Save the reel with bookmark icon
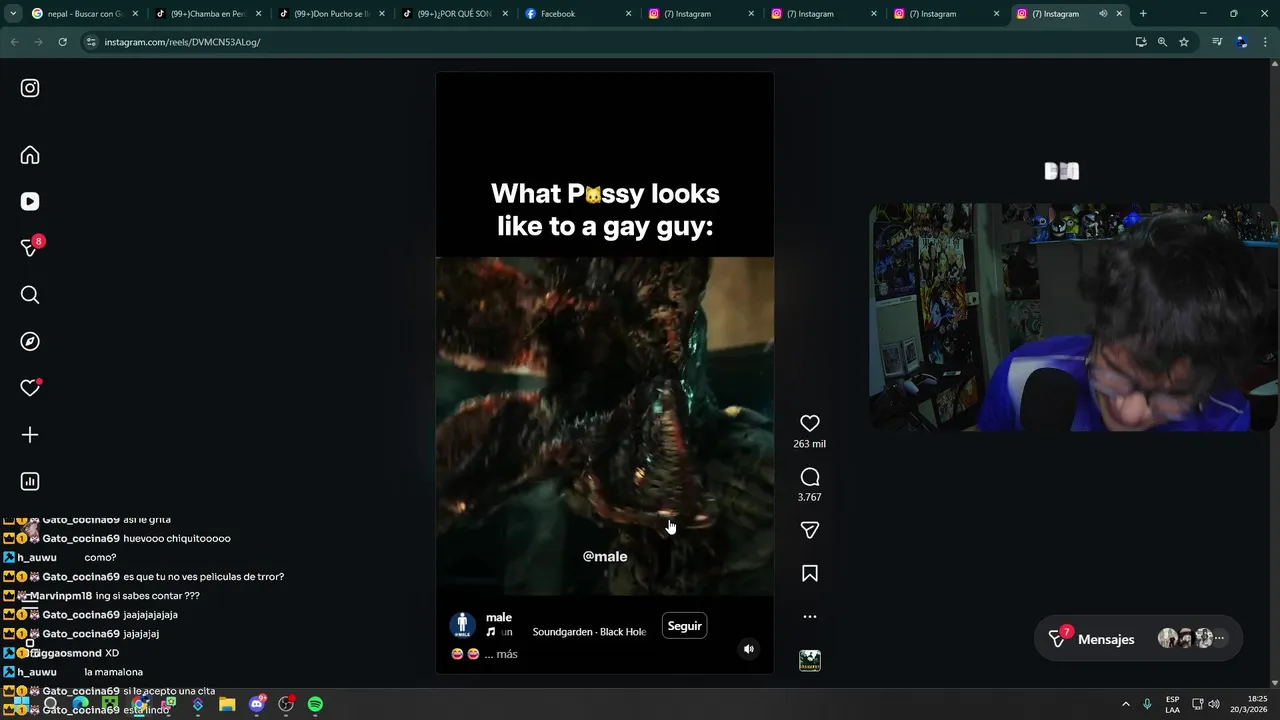 [810, 573]
